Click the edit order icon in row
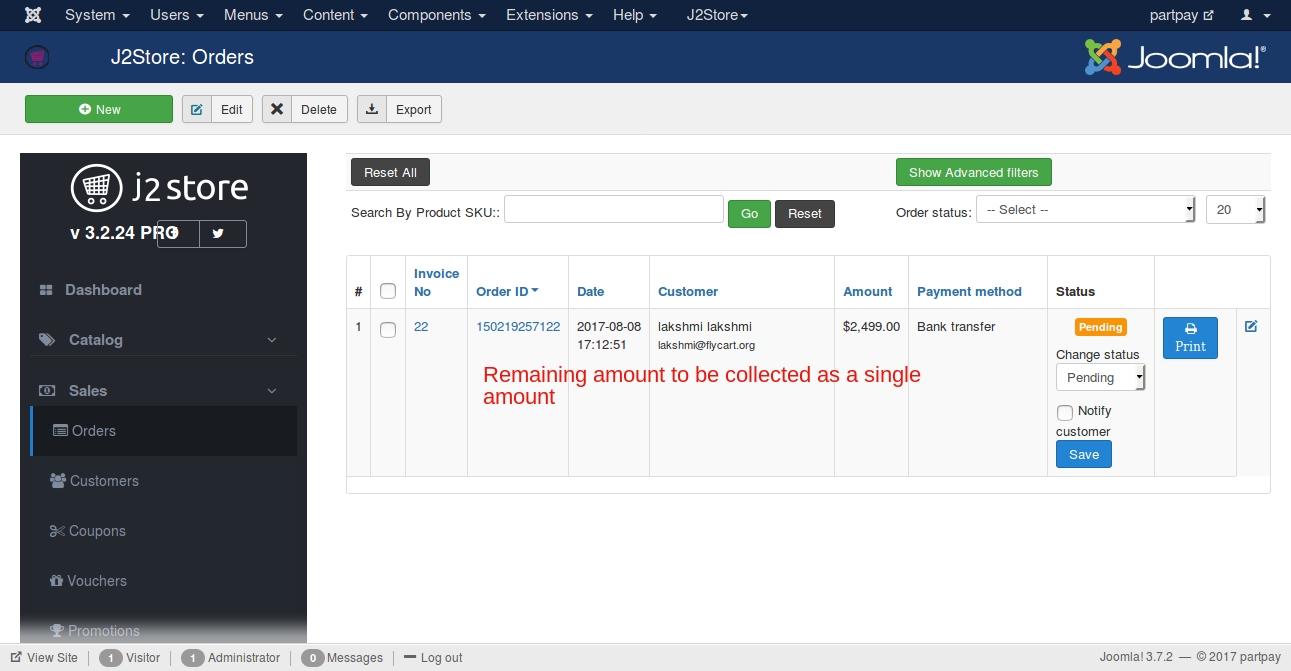Image resolution: width=1291 pixels, height=671 pixels. (x=1251, y=326)
